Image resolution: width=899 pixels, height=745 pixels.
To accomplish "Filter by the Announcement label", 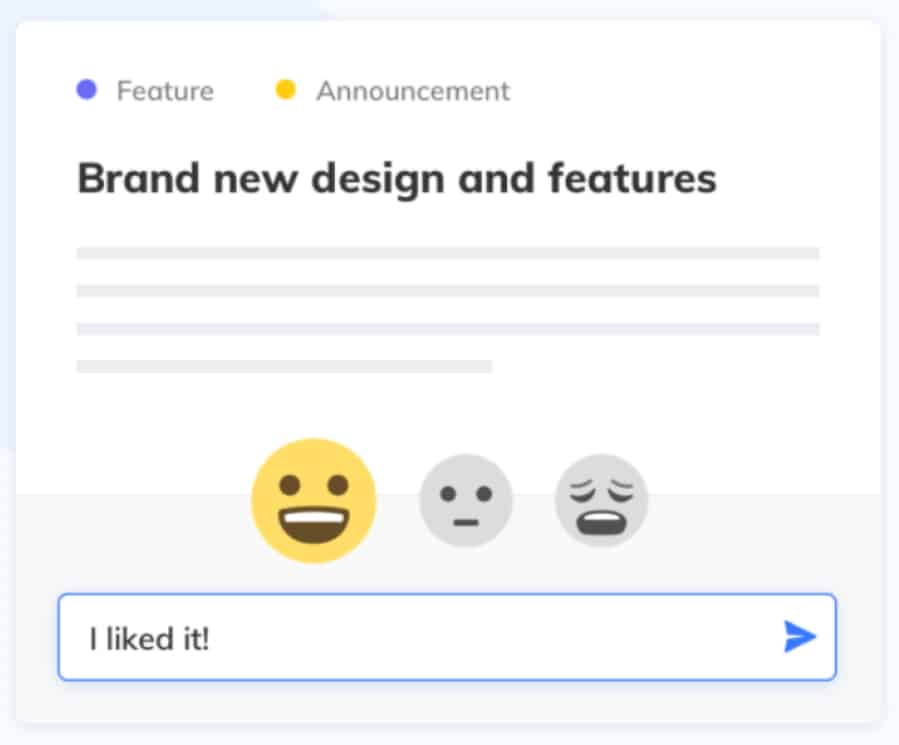I will pos(413,91).
